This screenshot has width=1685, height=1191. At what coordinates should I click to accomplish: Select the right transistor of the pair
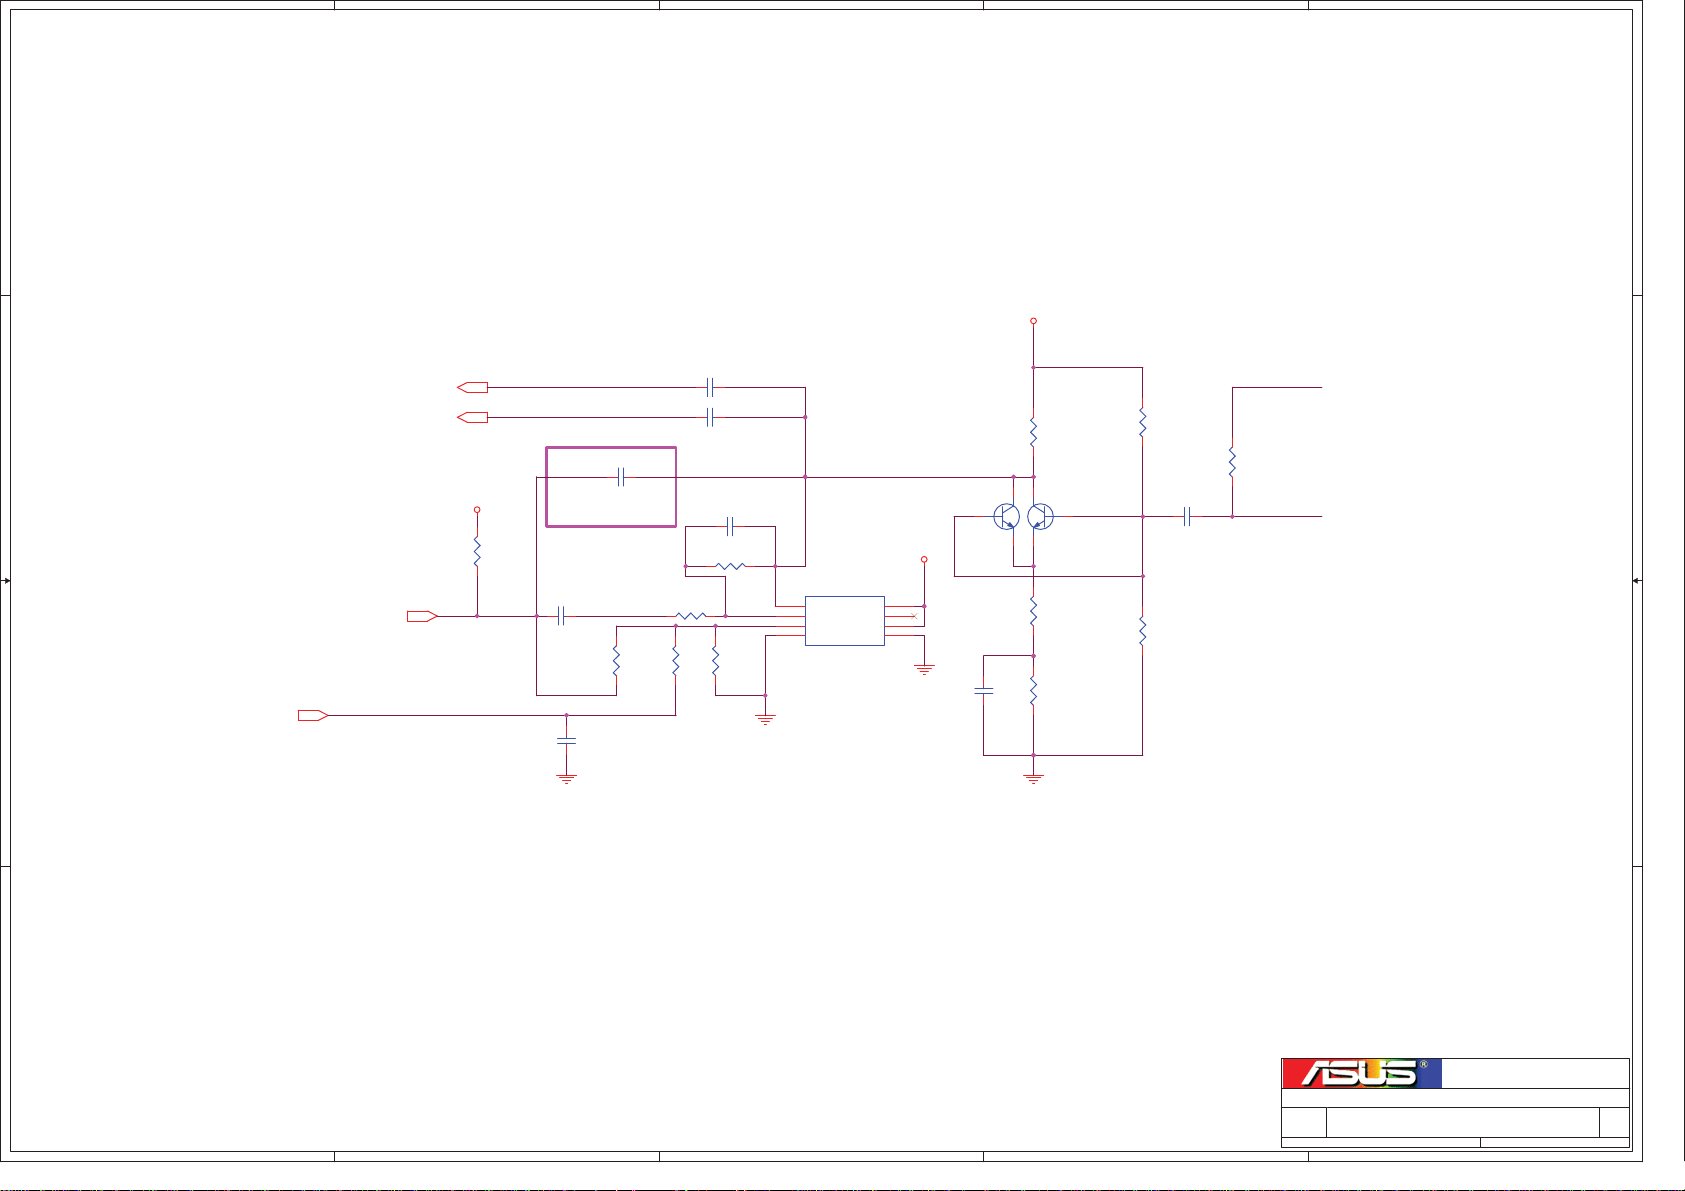tap(1040, 517)
